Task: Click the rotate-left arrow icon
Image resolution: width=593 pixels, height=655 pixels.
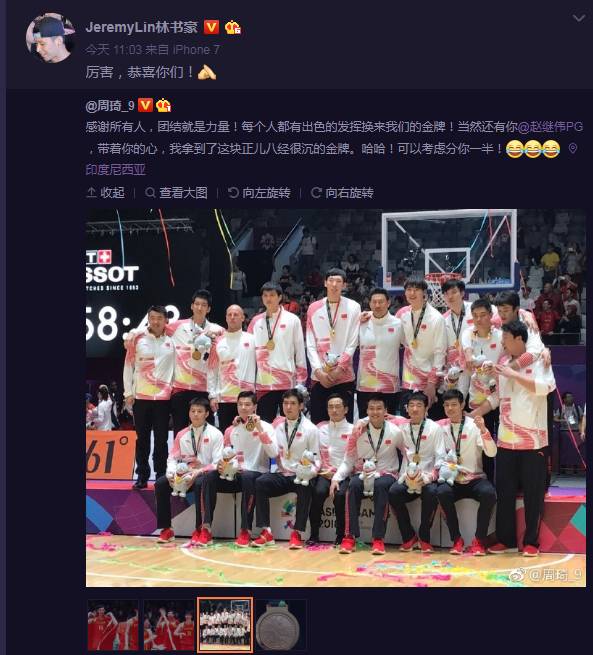Action: (233, 193)
